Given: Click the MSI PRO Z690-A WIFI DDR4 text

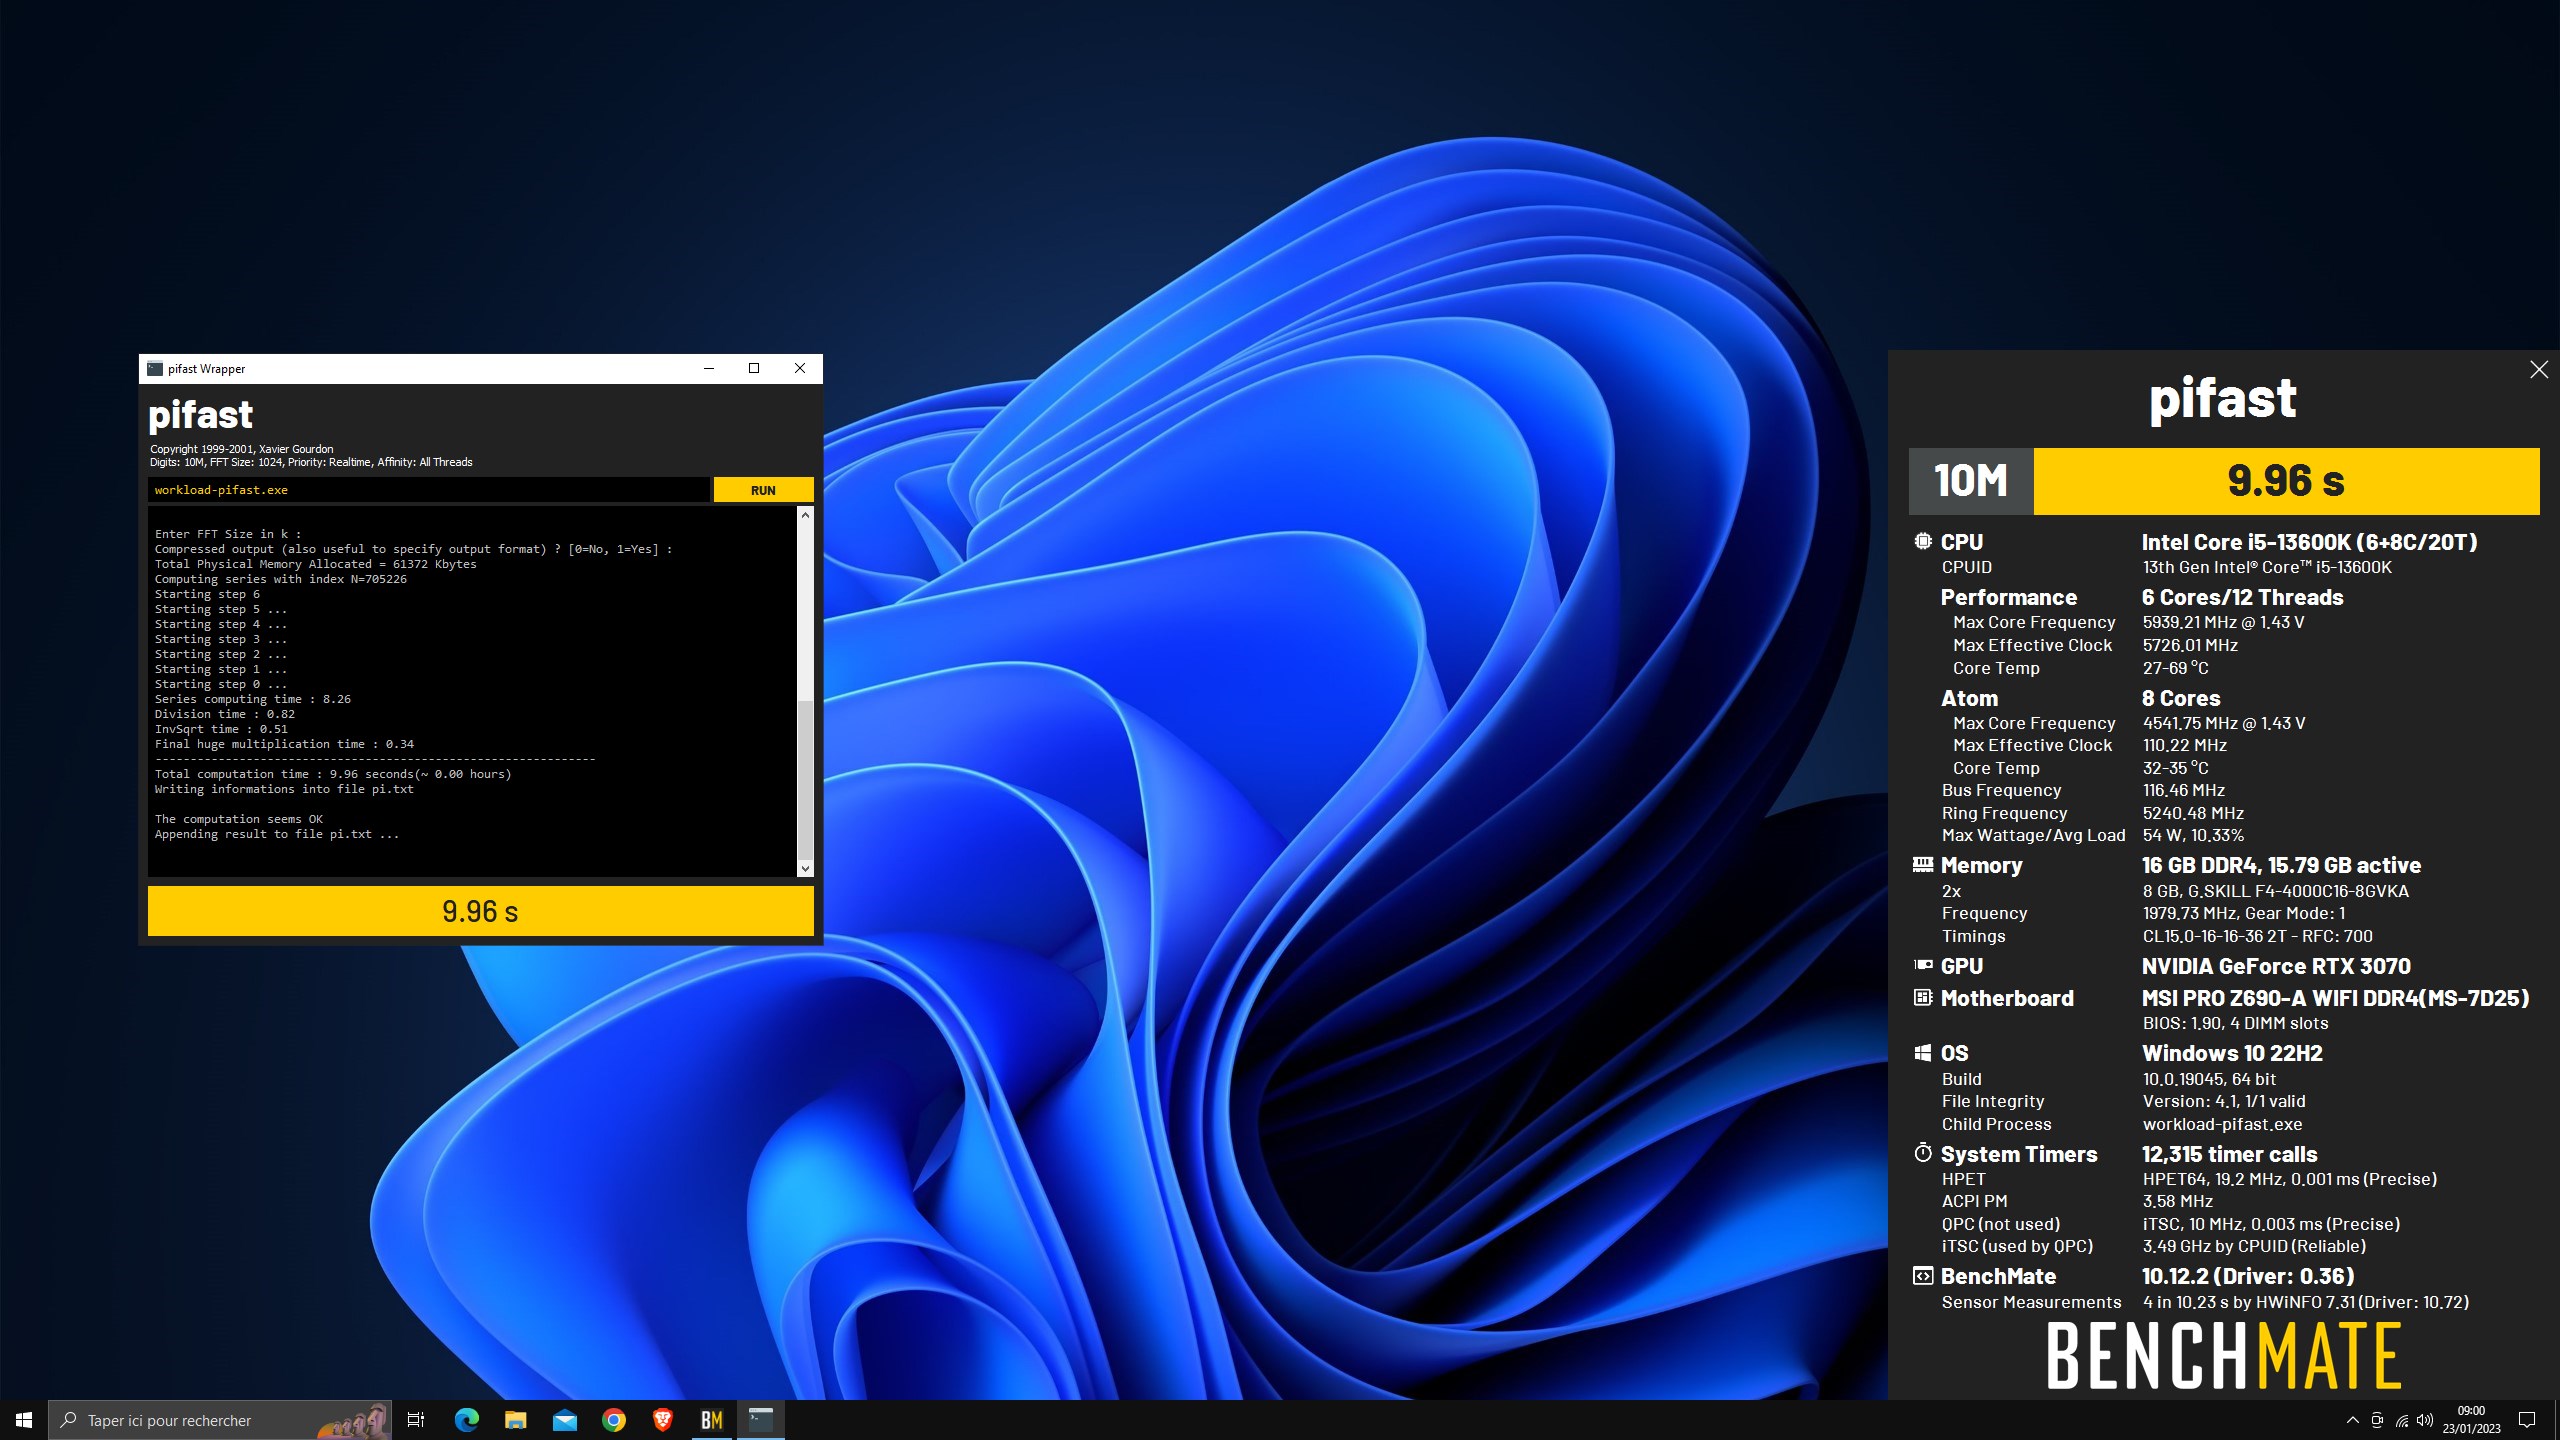Looking at the screenshot, I should [x=2335, y=998].
